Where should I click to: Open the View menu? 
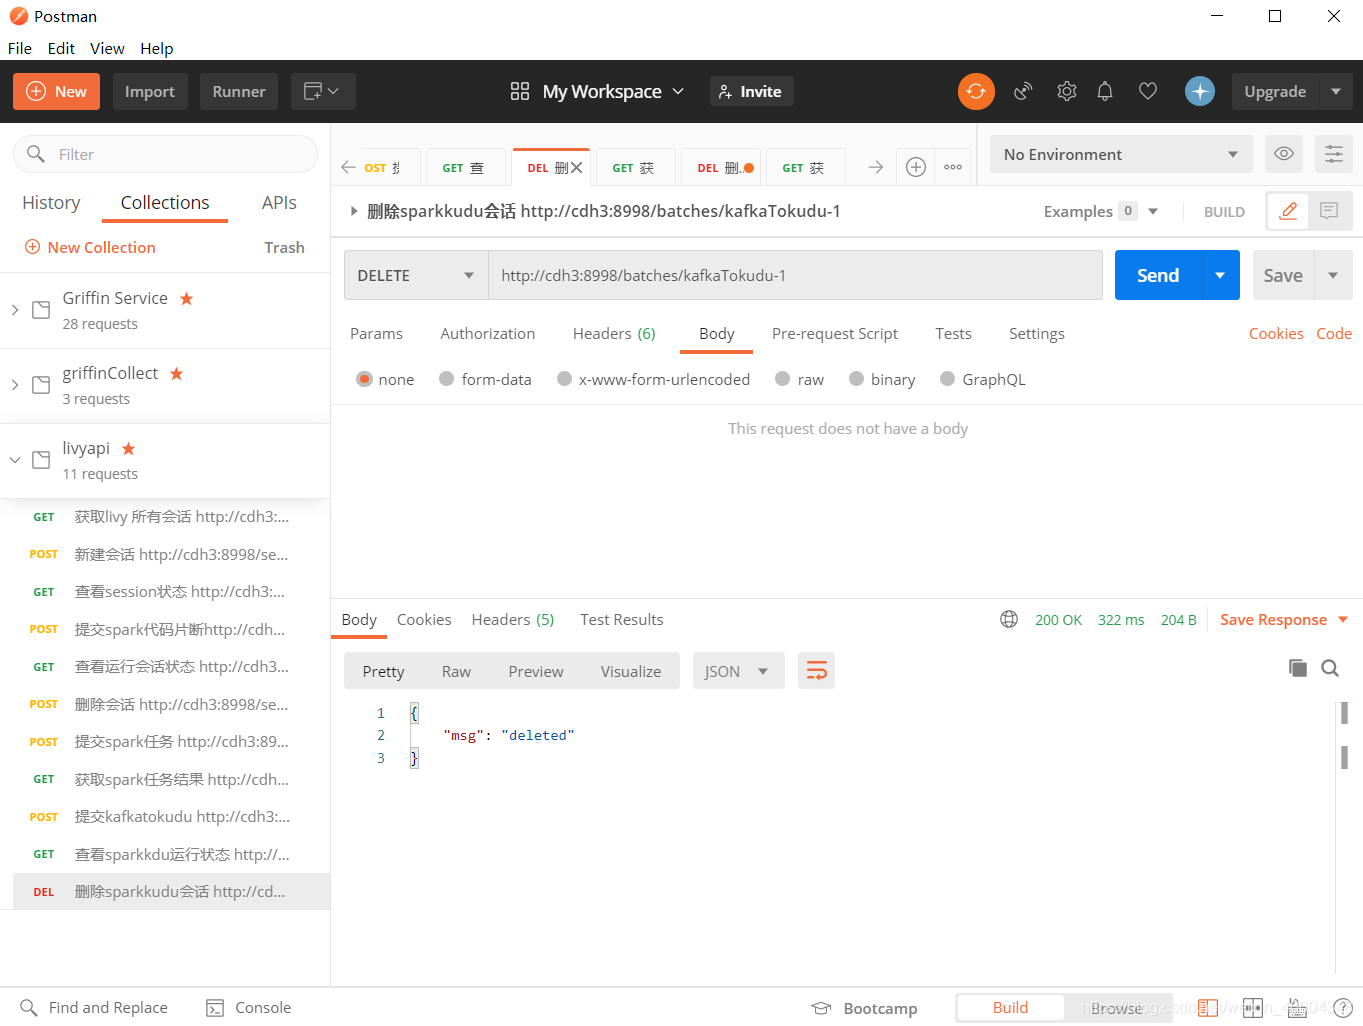(x=107, y=48)
